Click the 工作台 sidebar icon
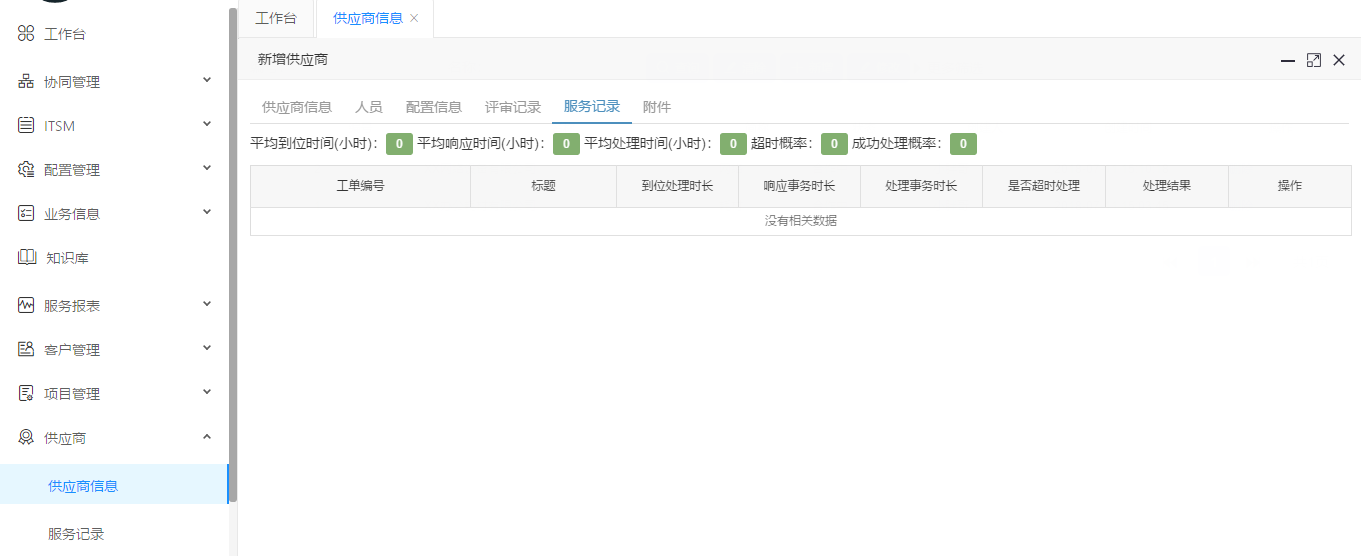Screen dimensions: 1361x556 (x=26, y=34)
